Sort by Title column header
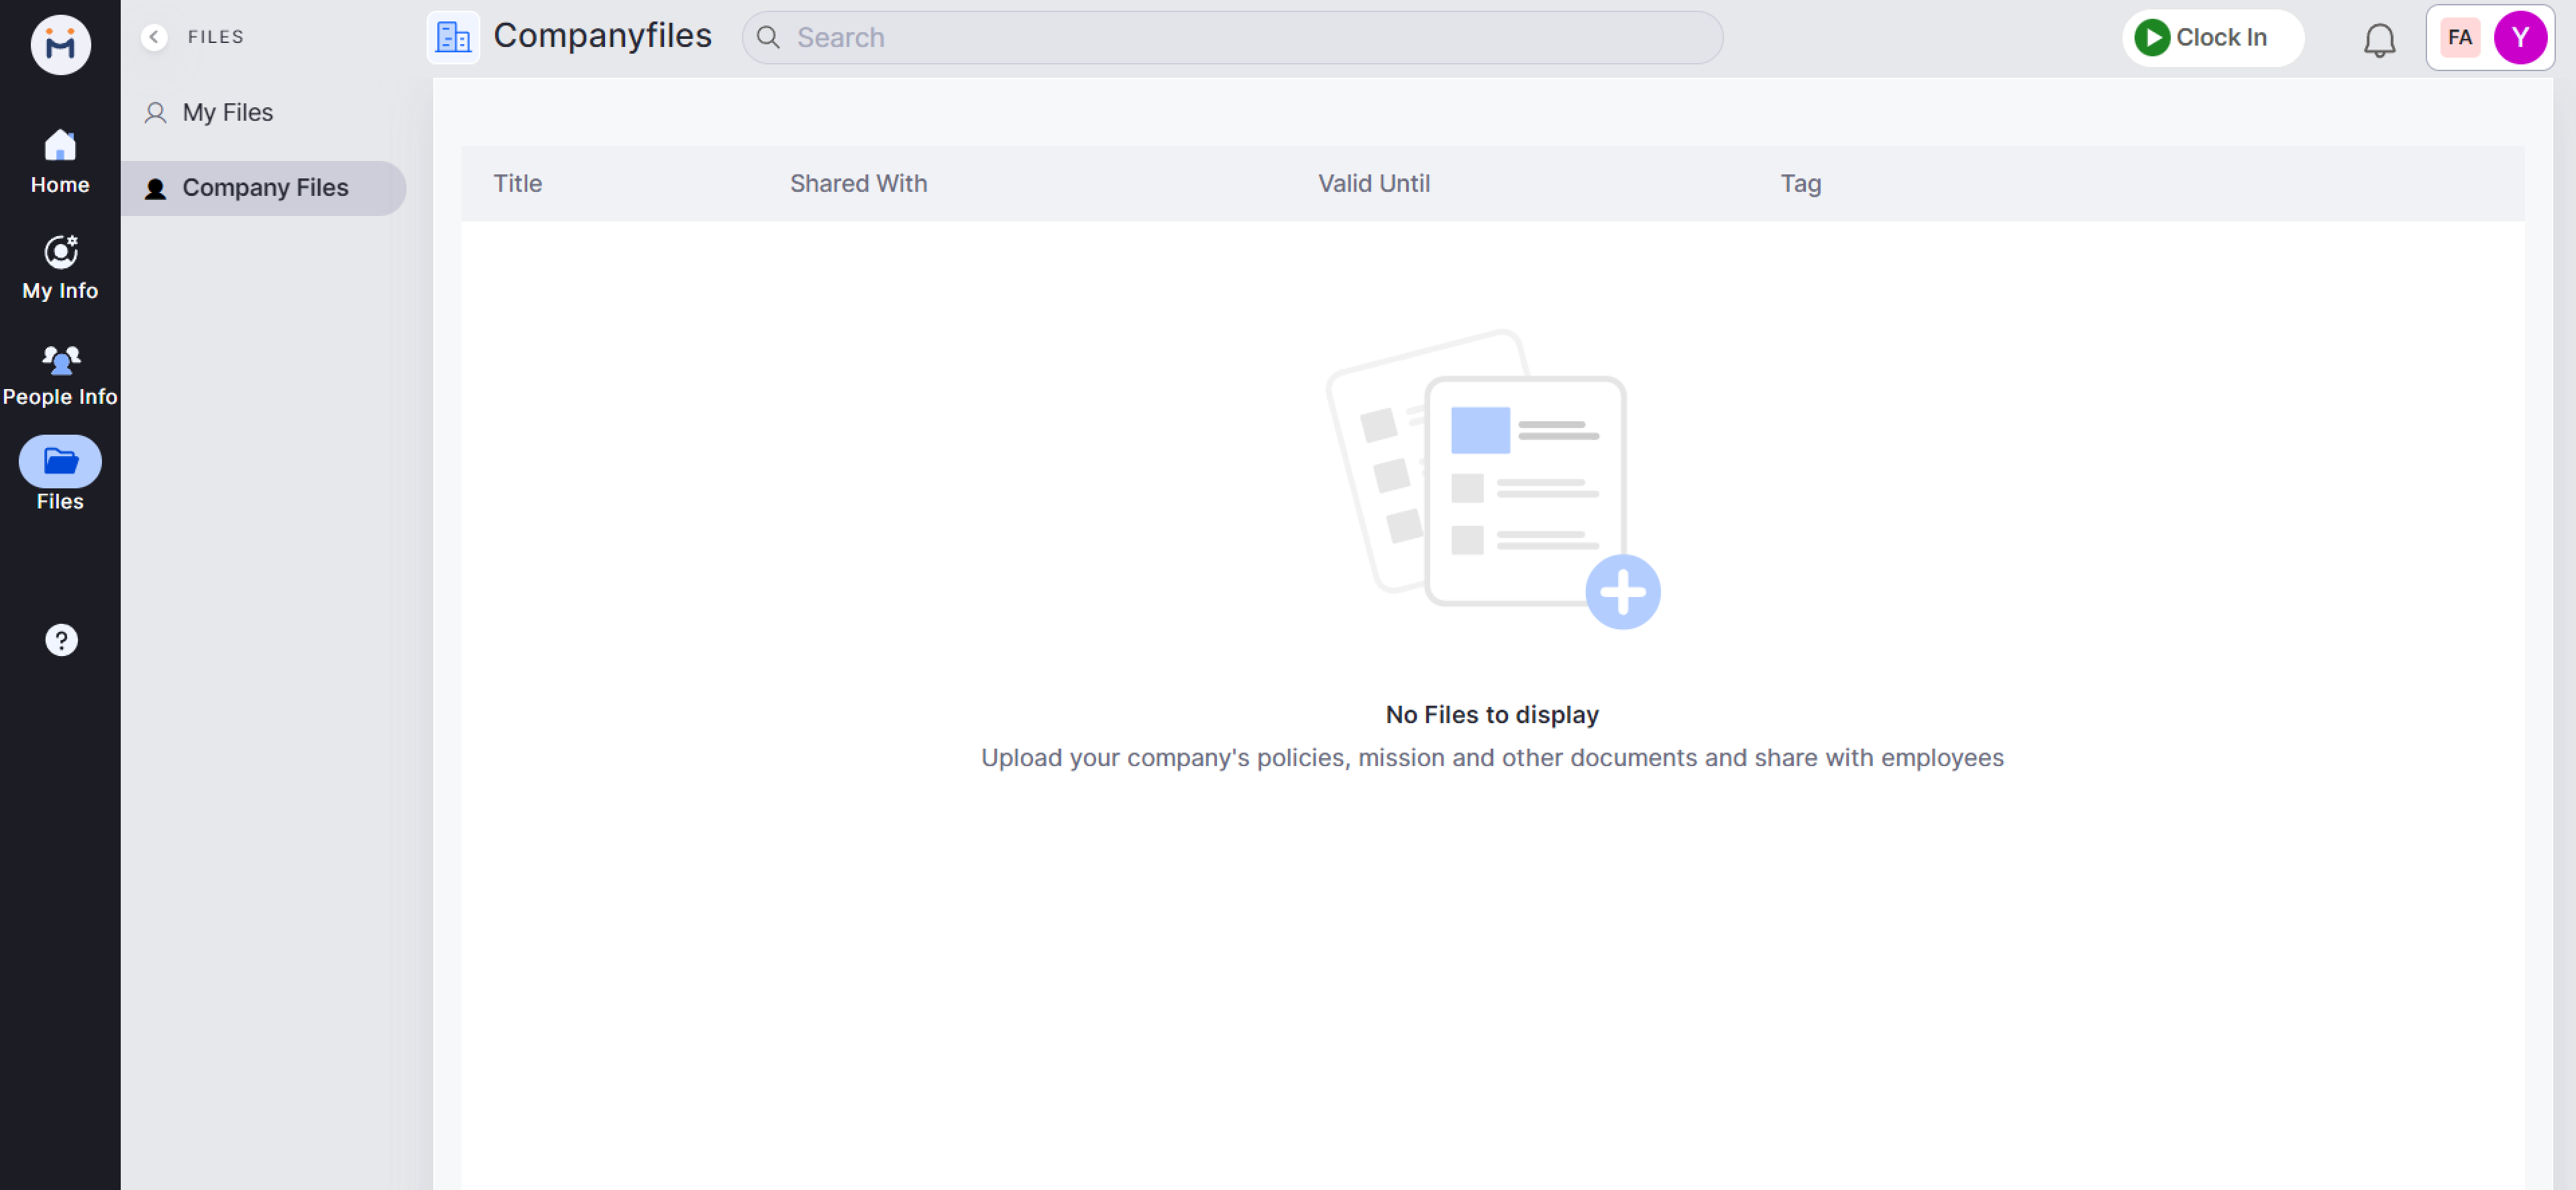Screen dimensions: 2576x1190 pyautogui.click(x=517, y=184)
